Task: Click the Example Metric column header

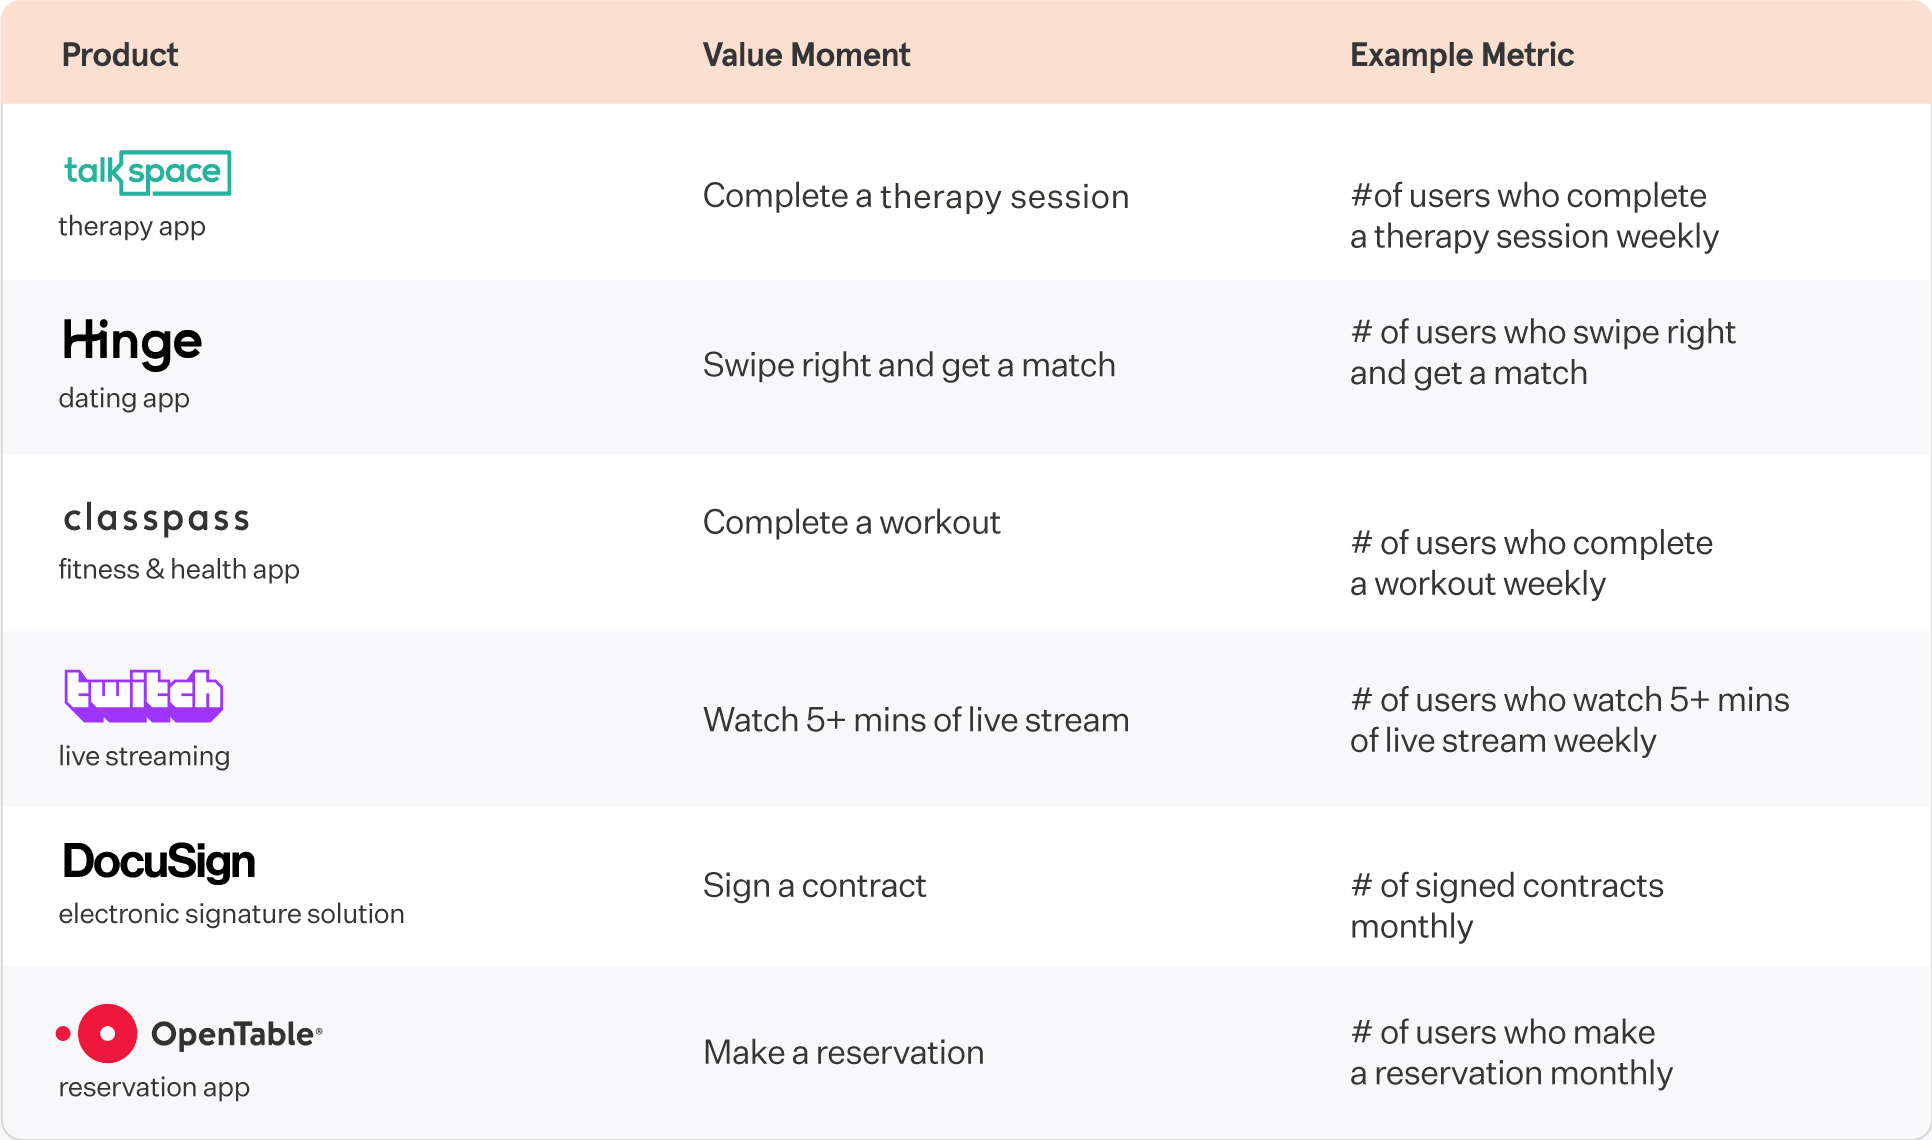Action: pos(1462,54)
